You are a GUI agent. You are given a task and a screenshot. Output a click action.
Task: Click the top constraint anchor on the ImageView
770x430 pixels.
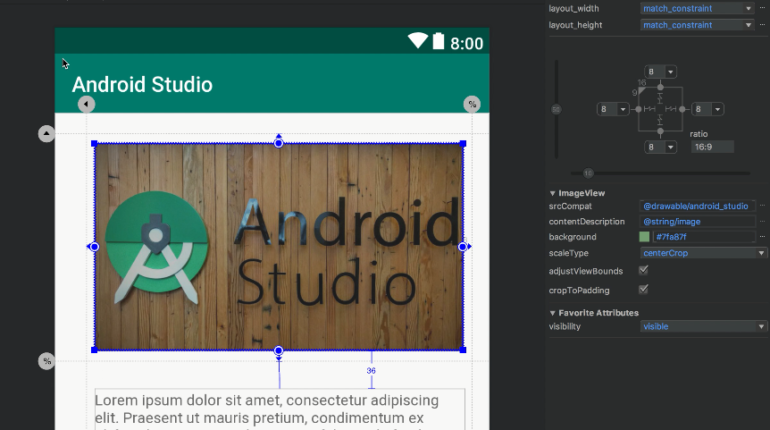pos(278,143)
